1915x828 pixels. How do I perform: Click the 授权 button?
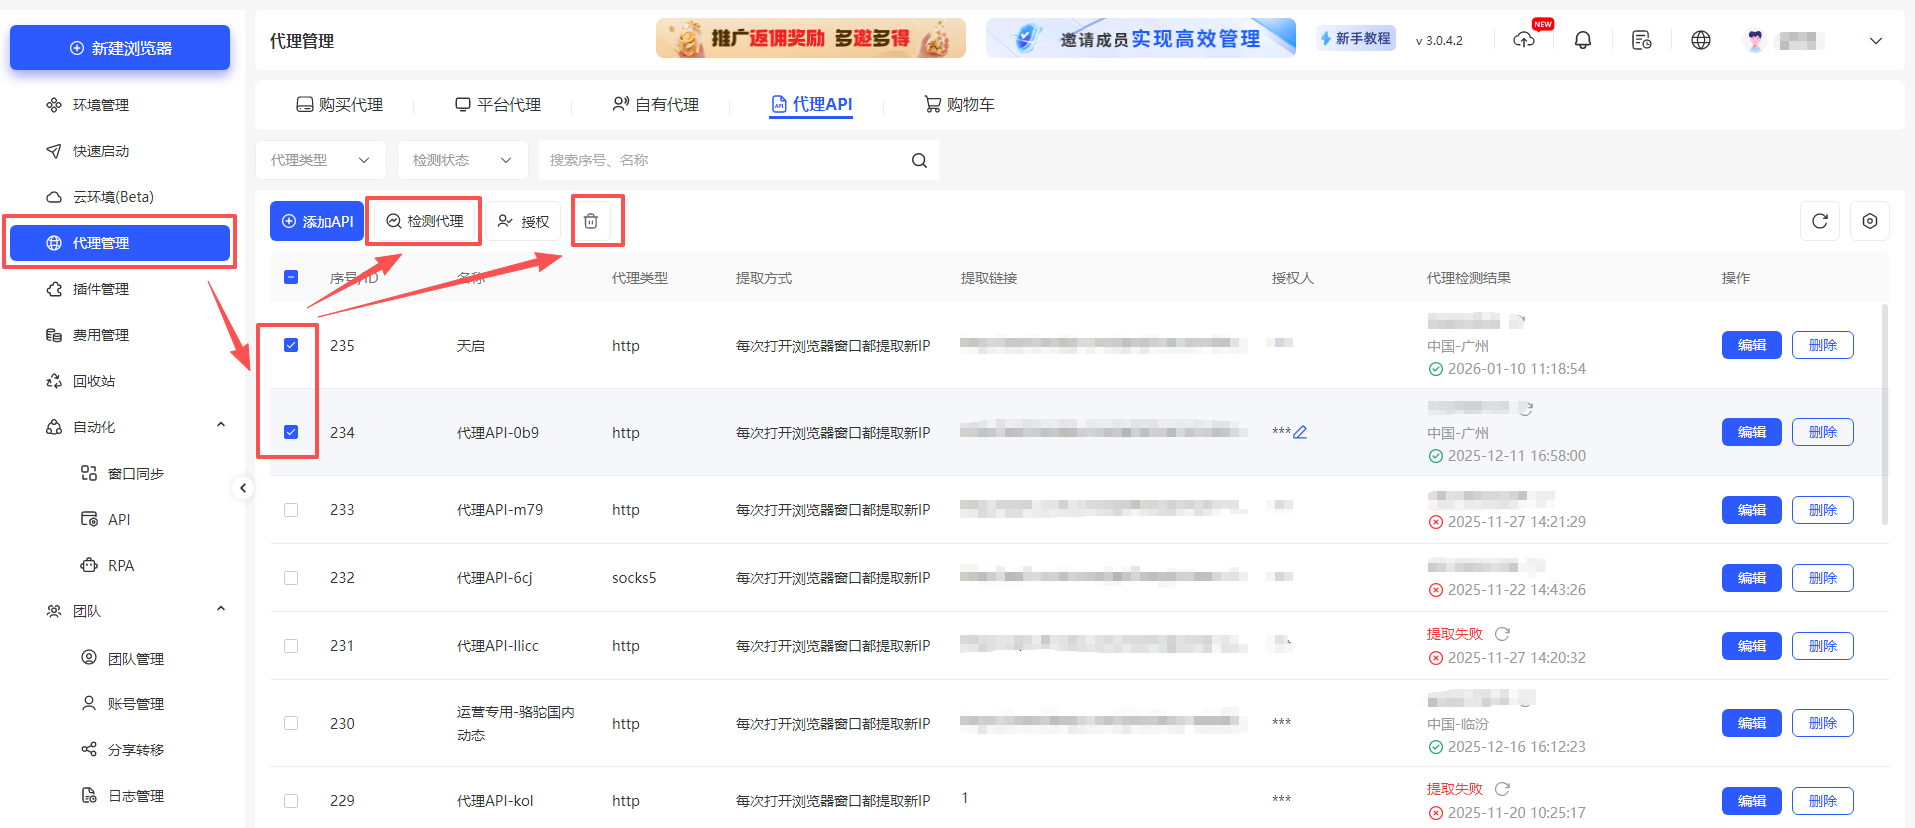pyautogui.click(x=523, y=221)
